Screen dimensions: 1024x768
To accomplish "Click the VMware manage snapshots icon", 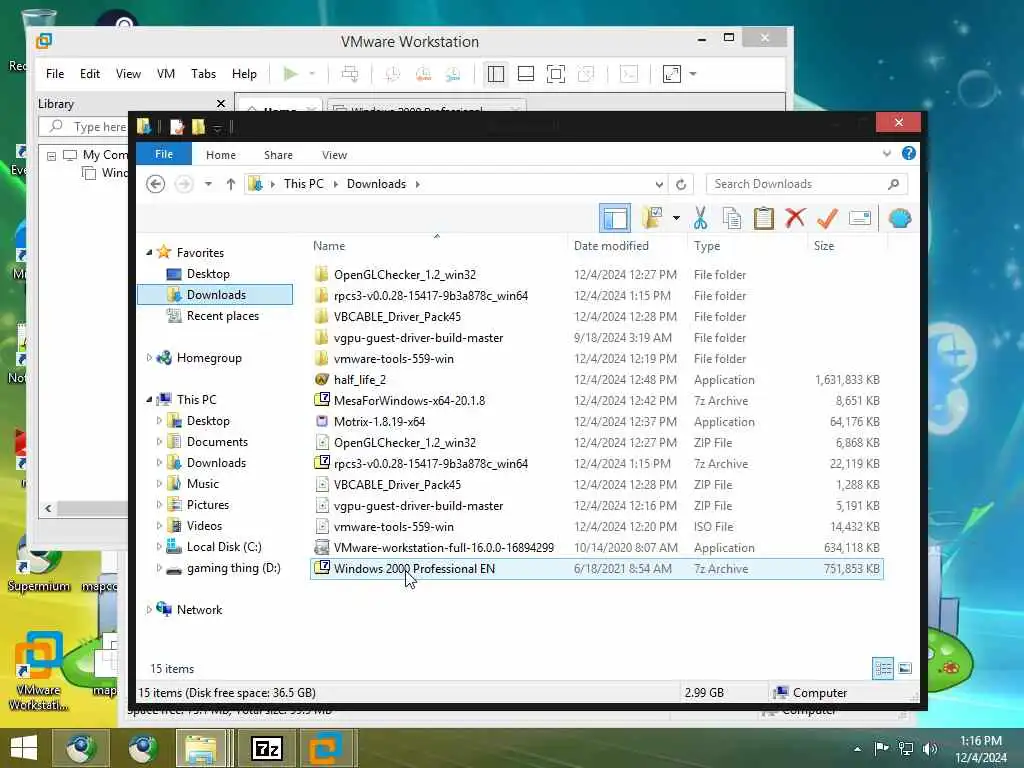I will tap(453, 74).
